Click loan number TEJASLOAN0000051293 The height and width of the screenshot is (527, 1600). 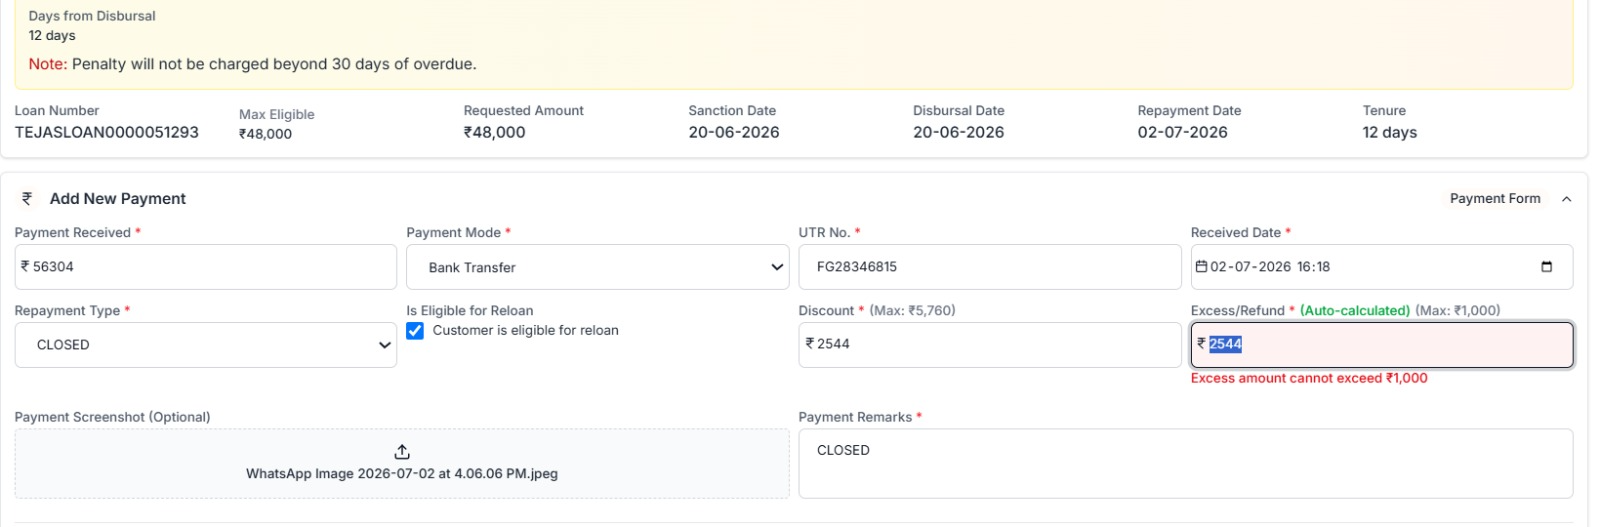107,132
